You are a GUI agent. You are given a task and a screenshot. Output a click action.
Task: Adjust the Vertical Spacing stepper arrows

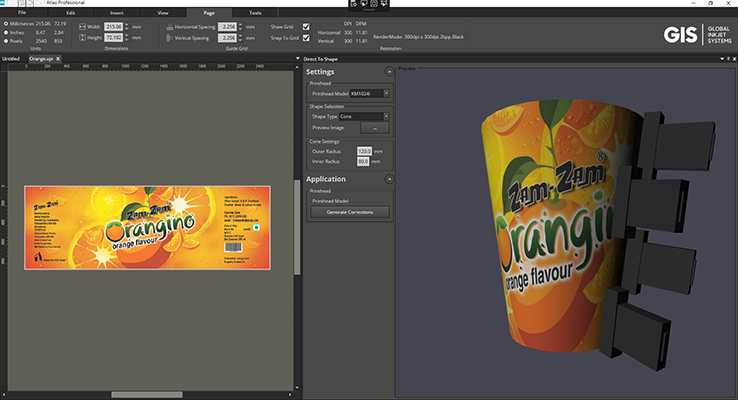[x=241, y=38]
